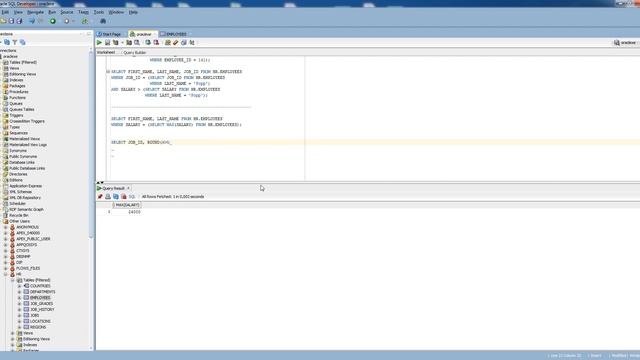Place cursor in SELECT JOB_ID, ROUND line
The width and height of the screenshot is (640, 360).
(x=141, y=142)
